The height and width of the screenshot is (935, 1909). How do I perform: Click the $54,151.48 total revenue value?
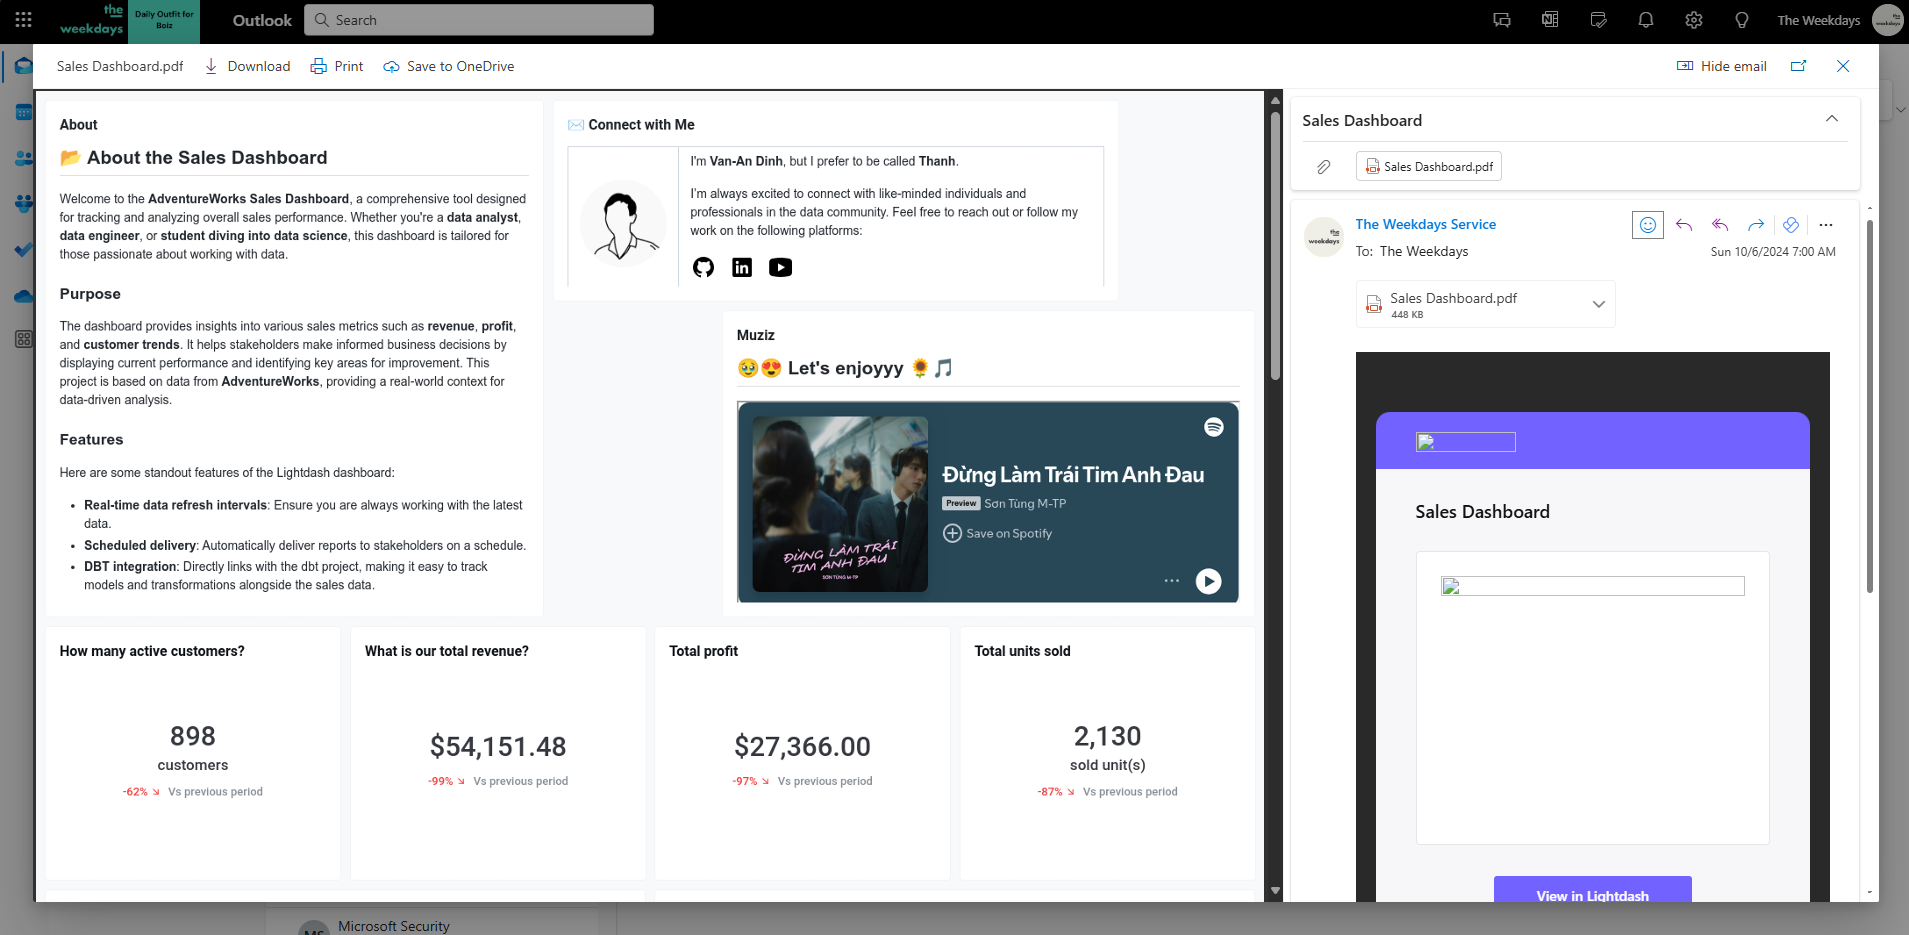(x=498, y=746)
